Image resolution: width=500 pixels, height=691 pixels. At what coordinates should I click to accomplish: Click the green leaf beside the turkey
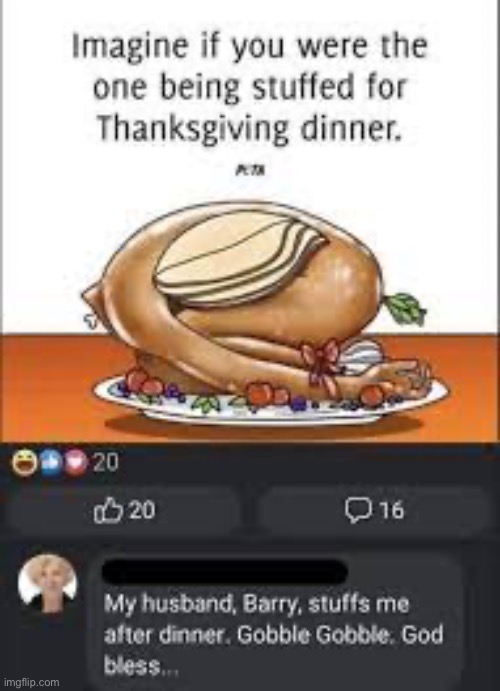(405, 307)
